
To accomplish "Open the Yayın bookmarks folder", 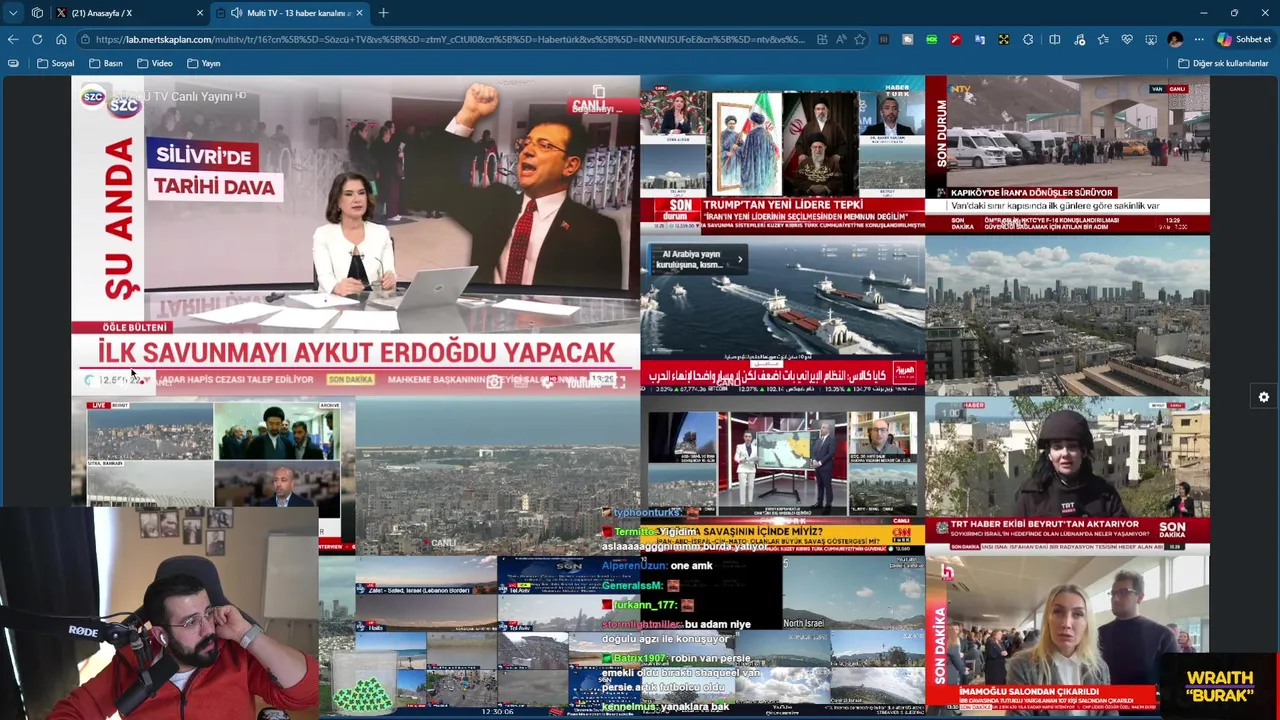I will (204, 63).
